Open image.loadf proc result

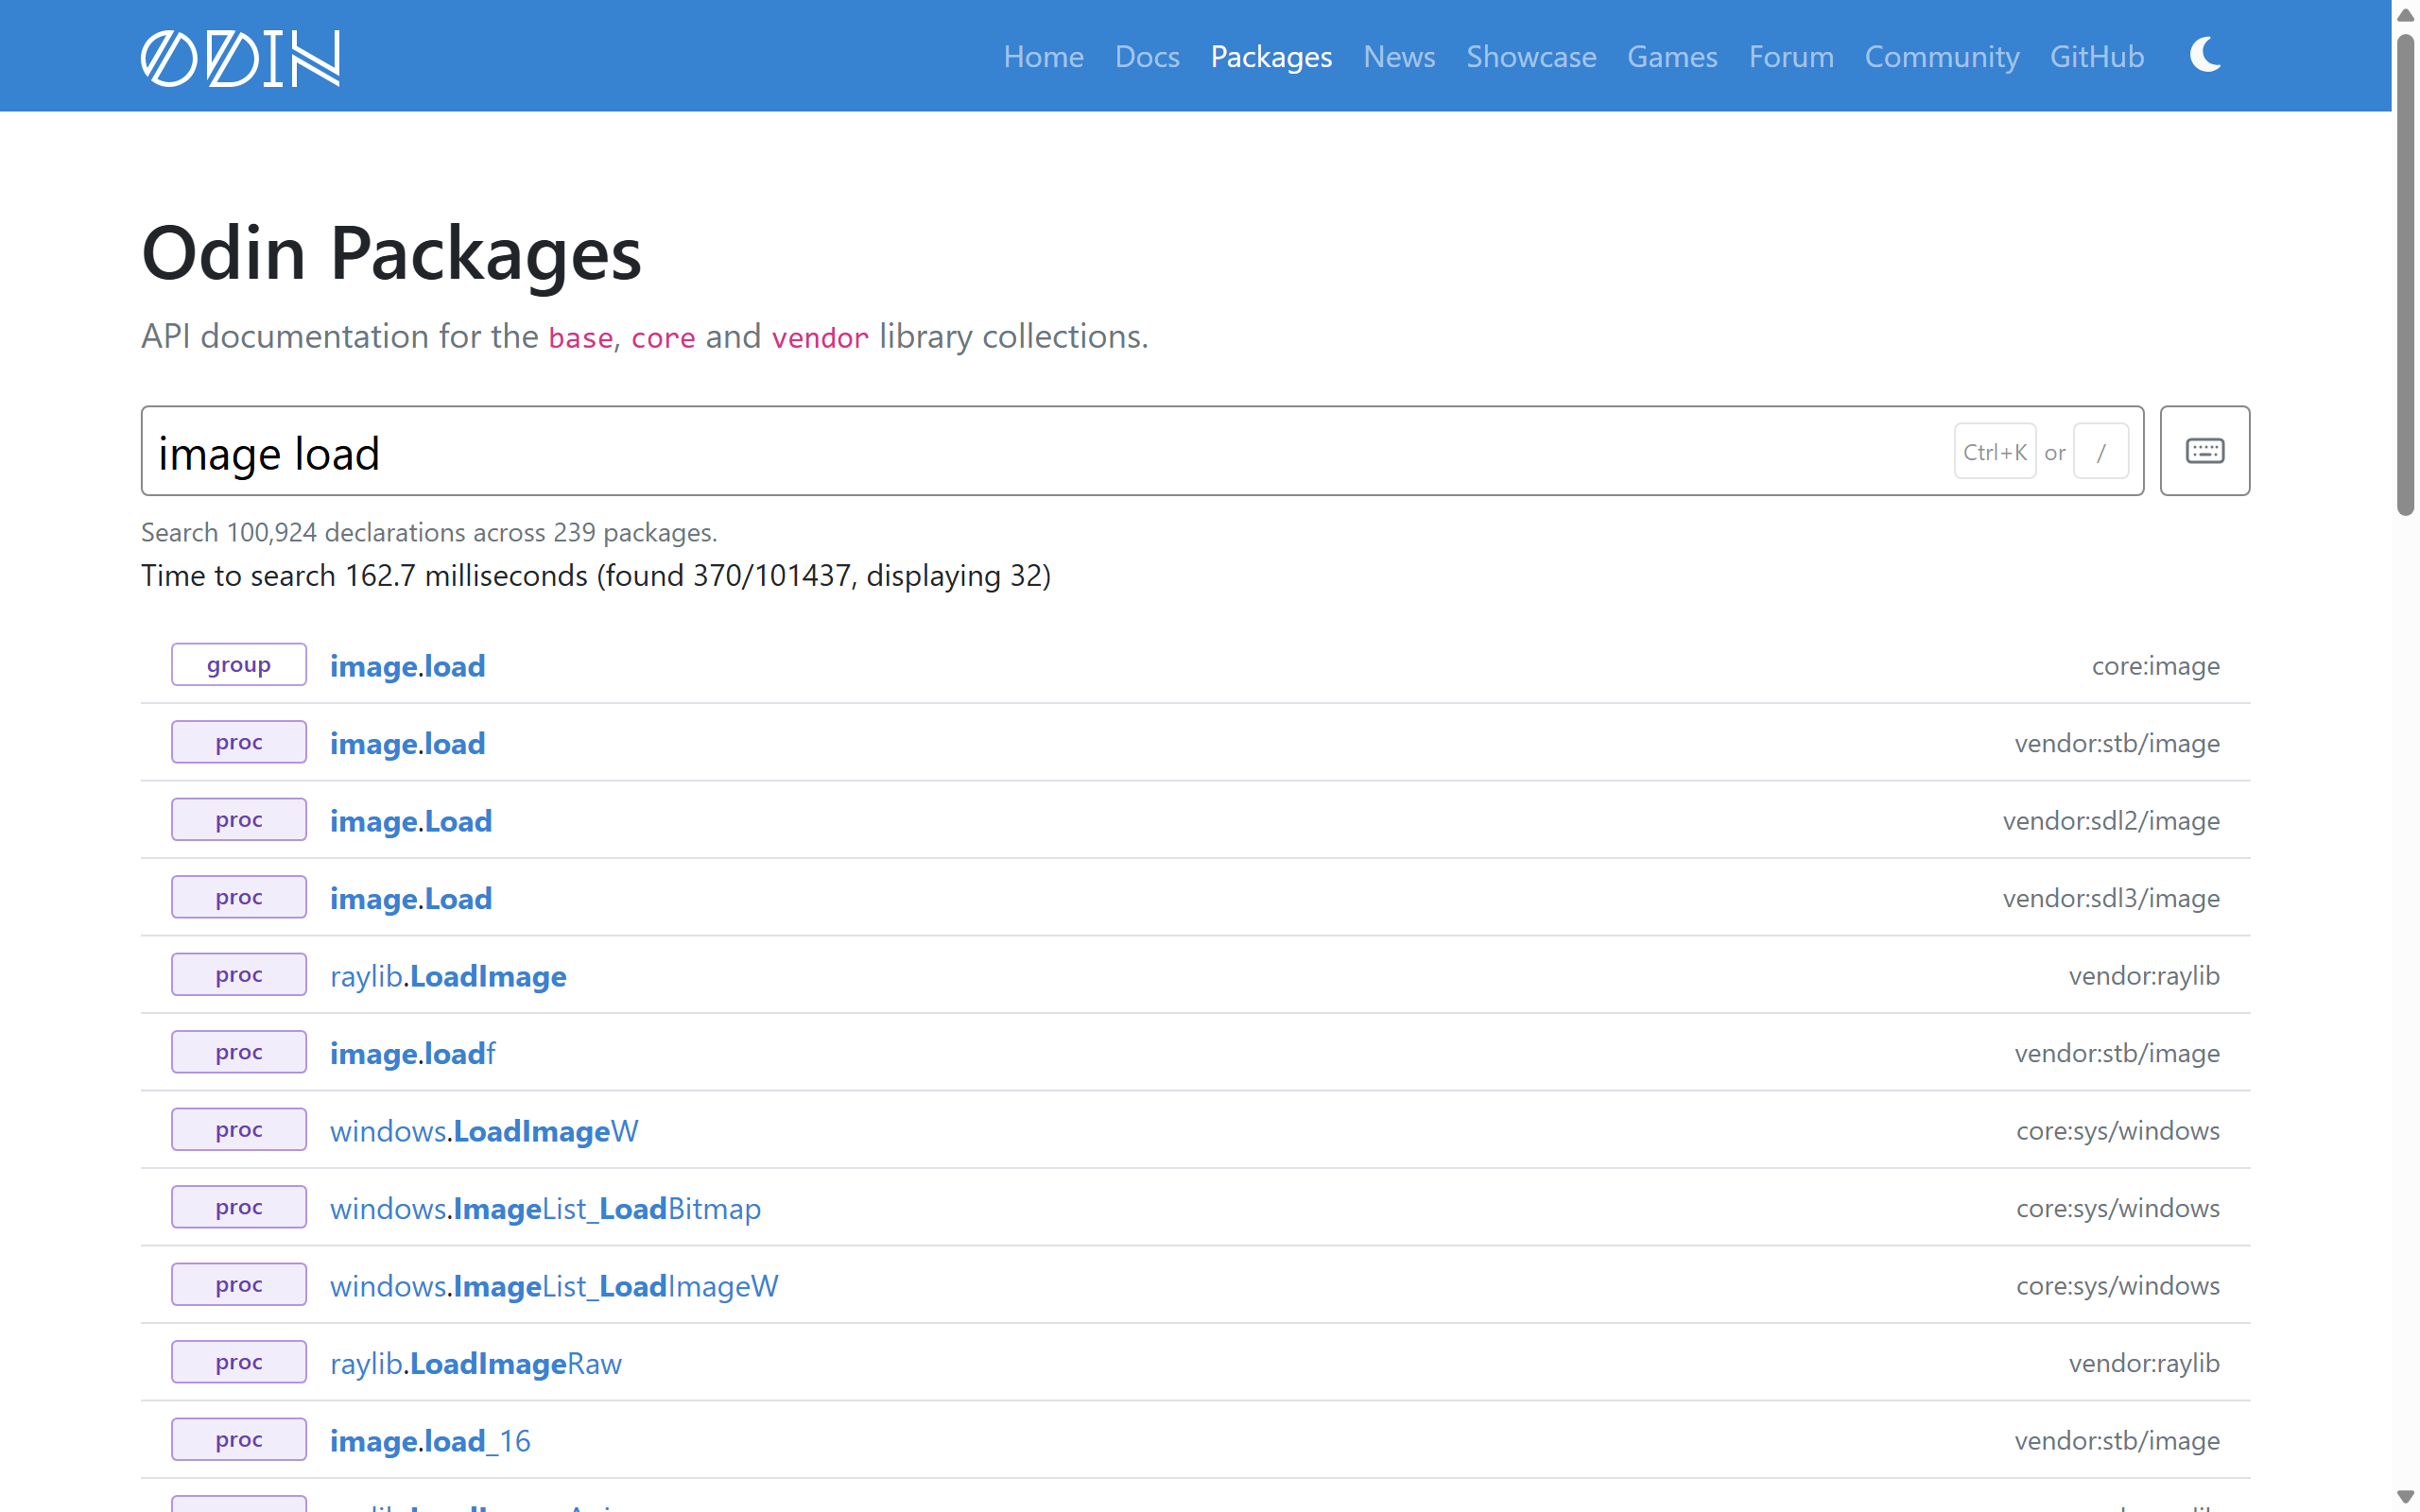click(412, 1053)
